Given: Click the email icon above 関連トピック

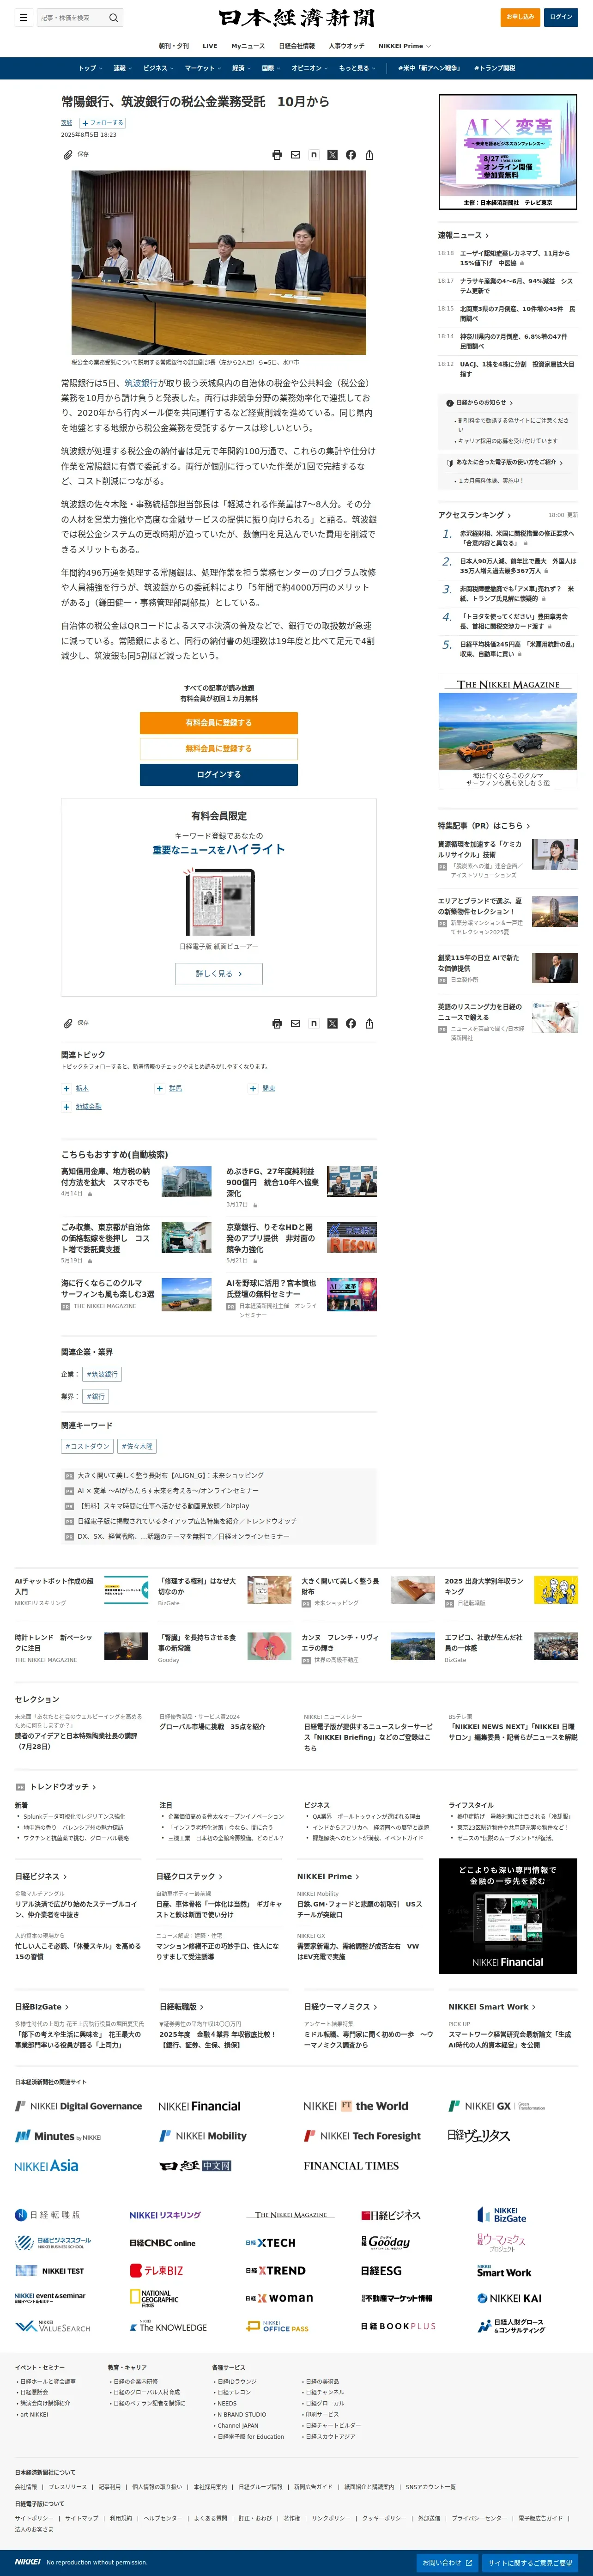Looking at the screenshot, I should click(295, 1023).
